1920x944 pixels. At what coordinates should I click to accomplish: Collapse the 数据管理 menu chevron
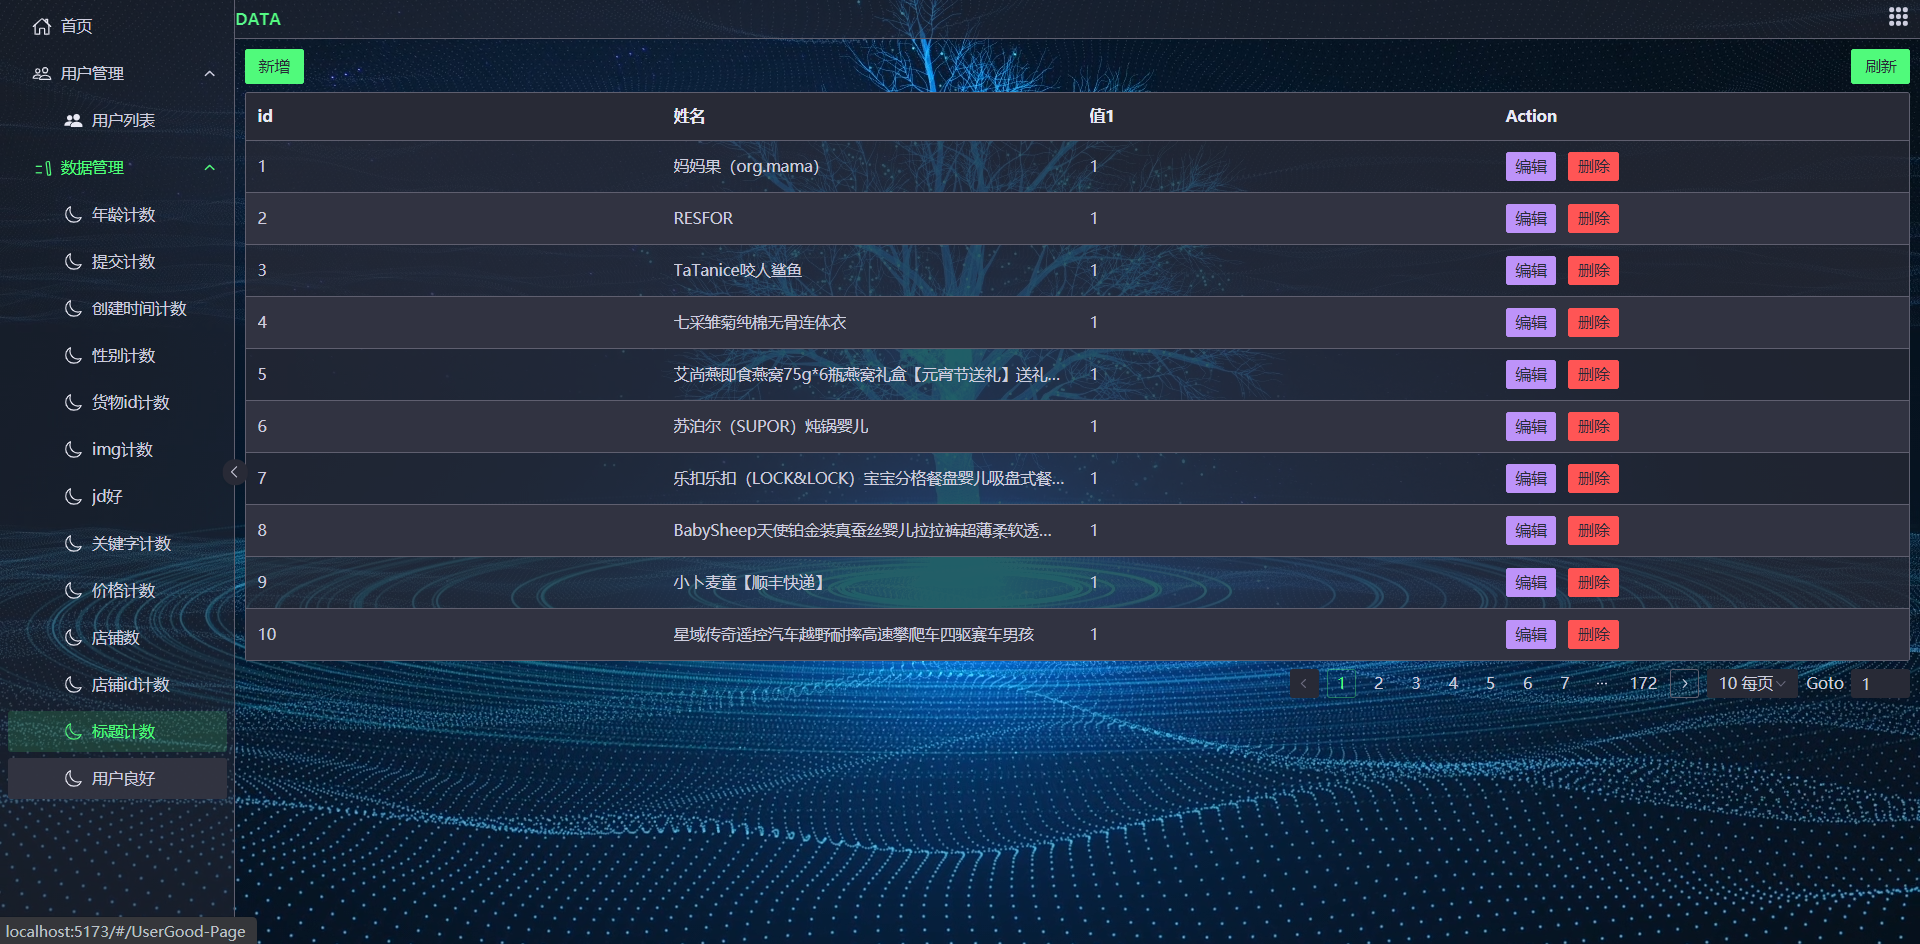210,167
